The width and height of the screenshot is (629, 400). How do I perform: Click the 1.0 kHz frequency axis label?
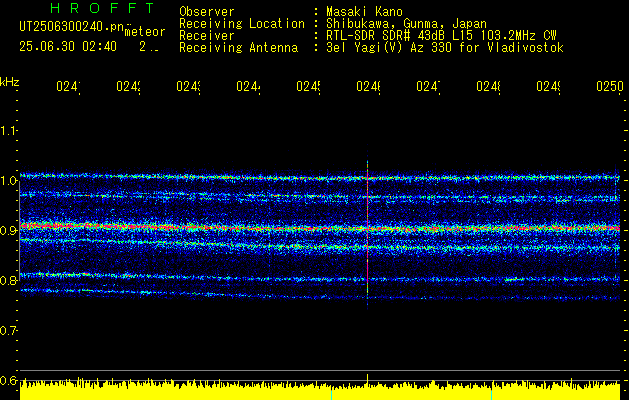pyautogui.click(x=8, y=181)
